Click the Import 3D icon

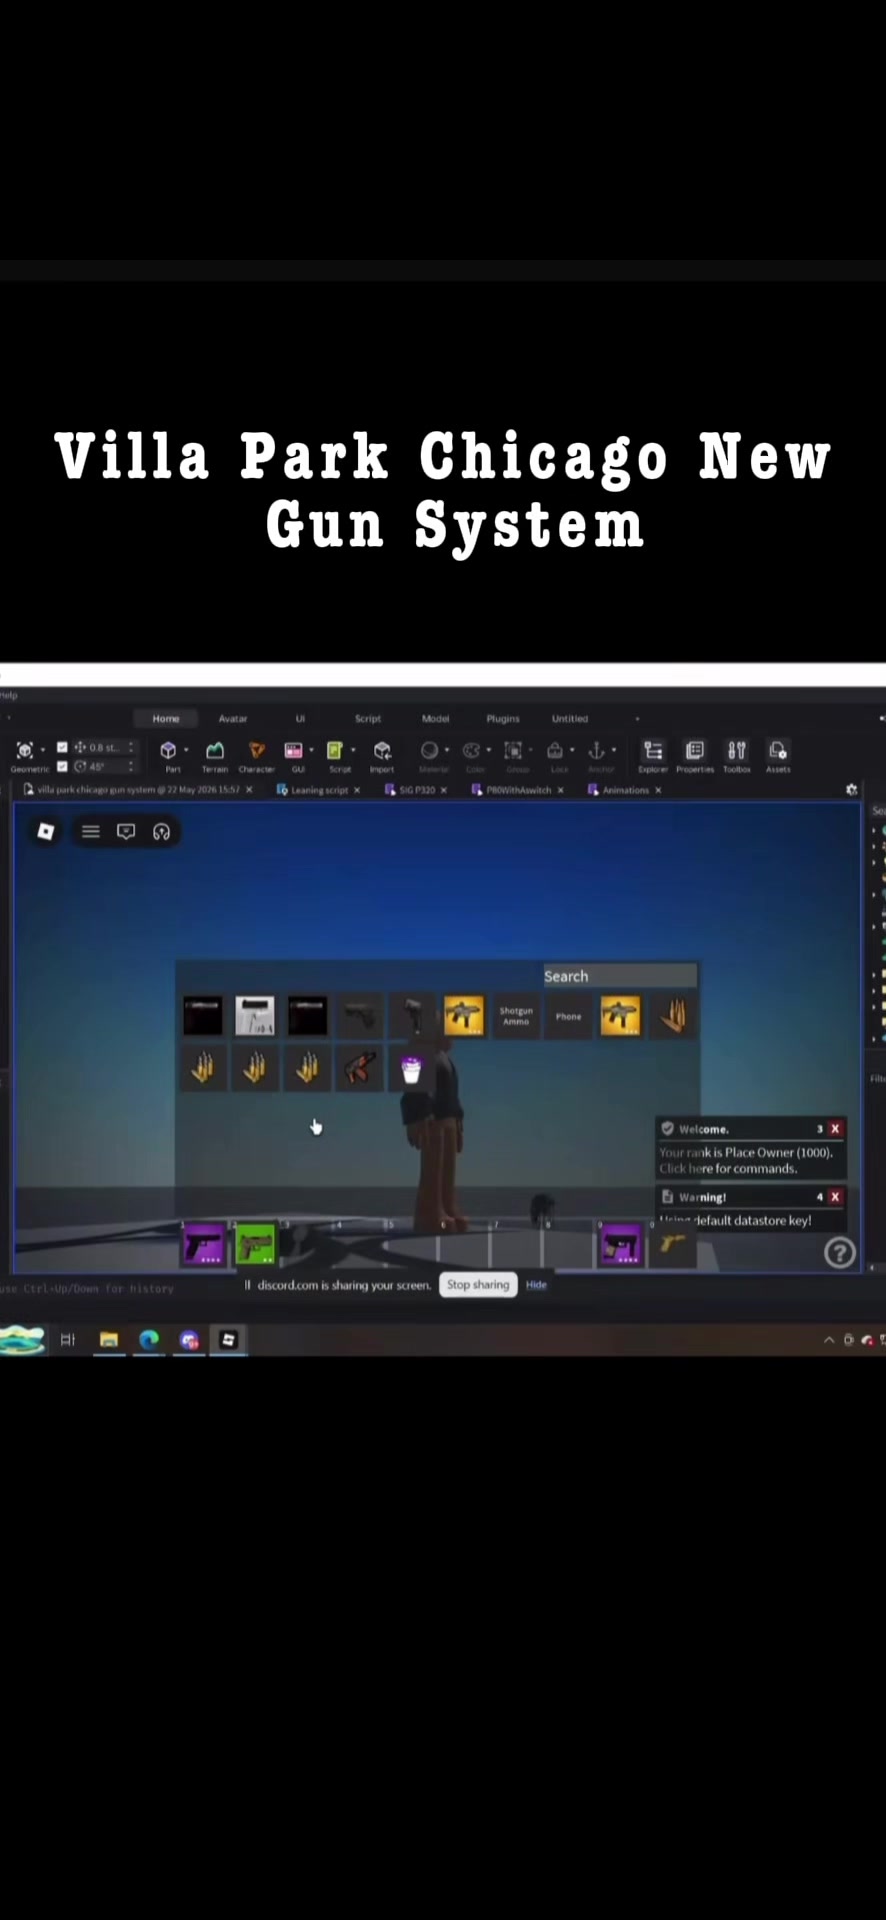382,750
